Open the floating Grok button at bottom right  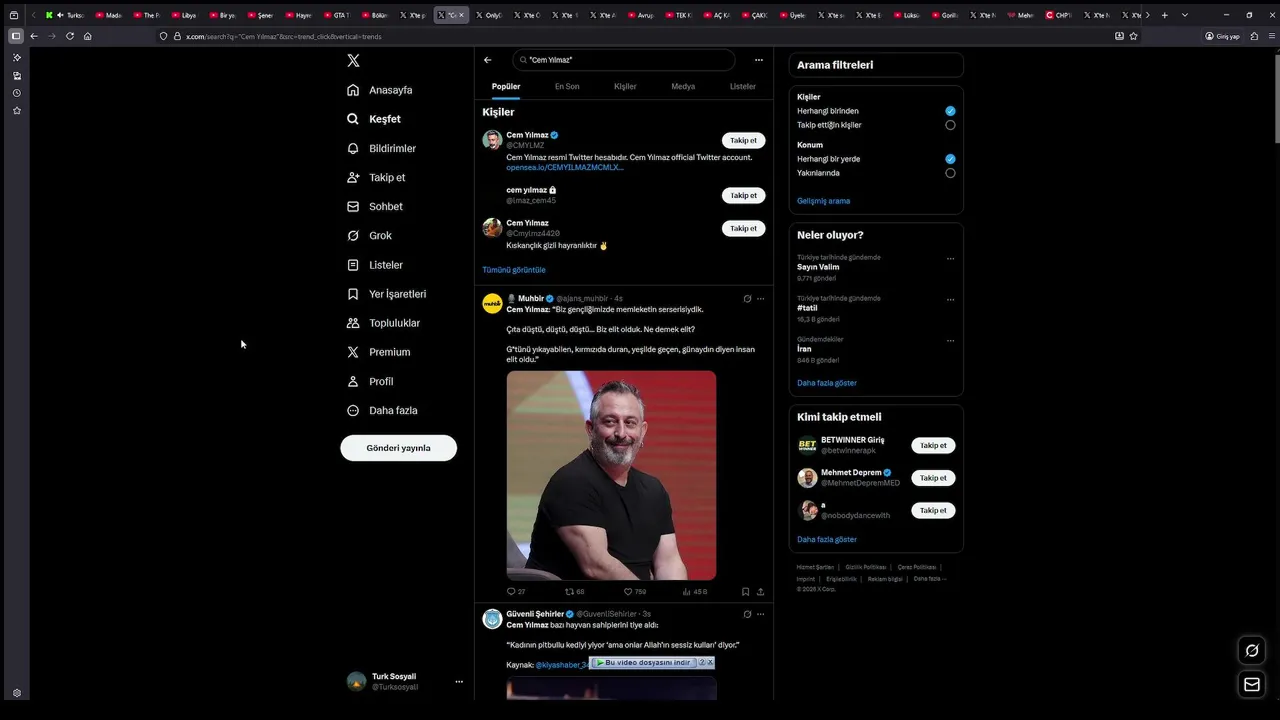tap(1251, 651)
